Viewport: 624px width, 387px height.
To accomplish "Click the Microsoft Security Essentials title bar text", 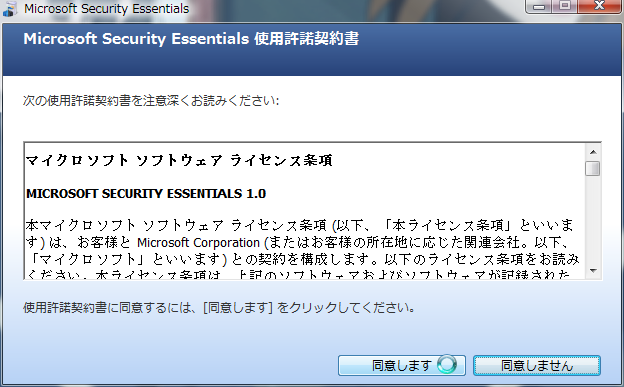I will pos(107,9).
